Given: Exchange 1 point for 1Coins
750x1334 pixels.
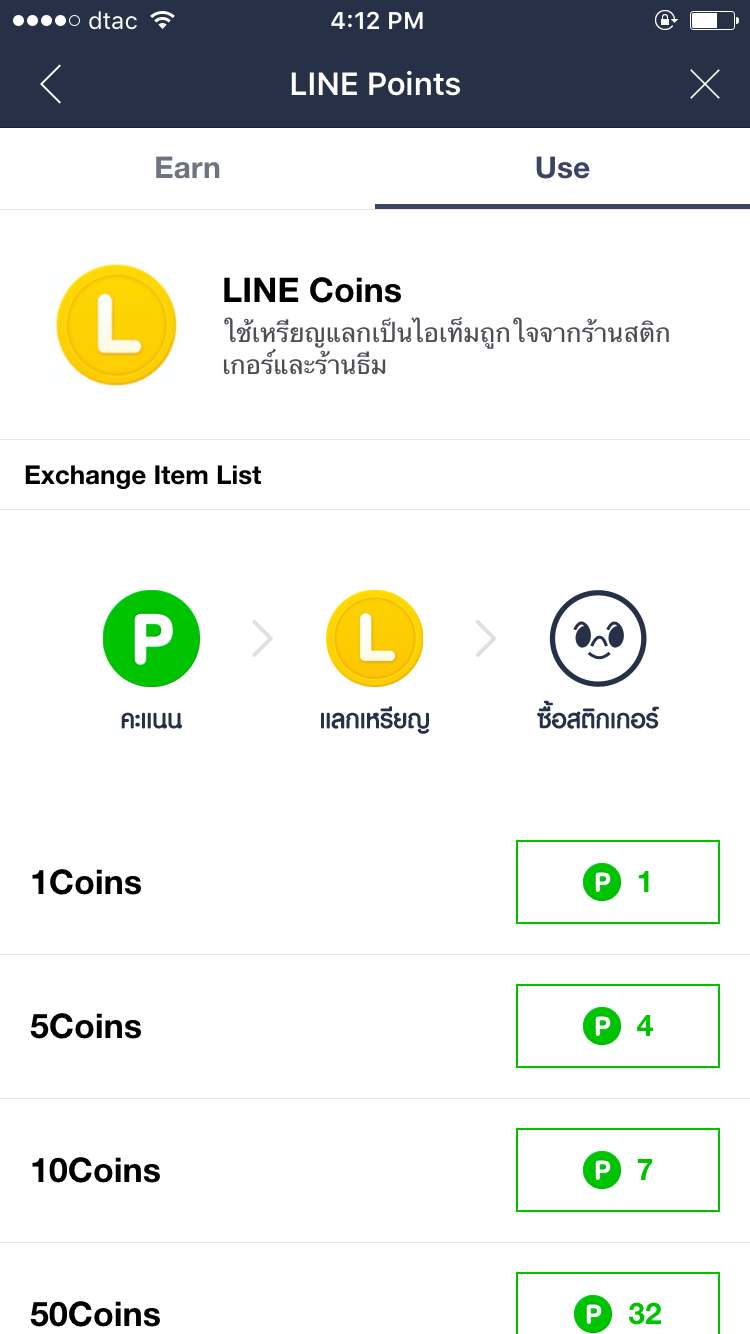Looking at the screenshot, I should [x=617, y=882].
